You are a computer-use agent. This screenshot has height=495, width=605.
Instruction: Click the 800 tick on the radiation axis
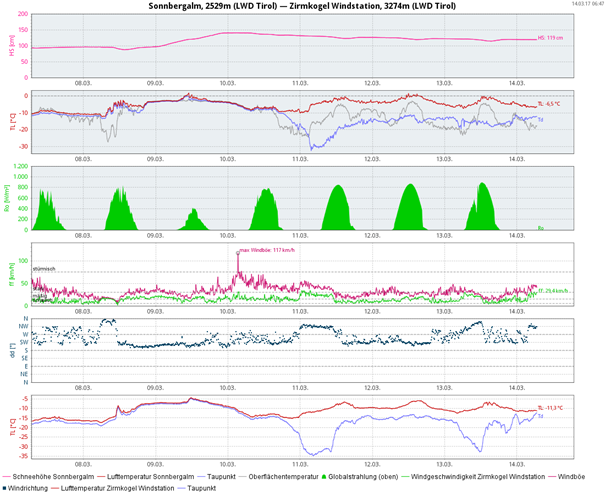click(x=24, y=188)
